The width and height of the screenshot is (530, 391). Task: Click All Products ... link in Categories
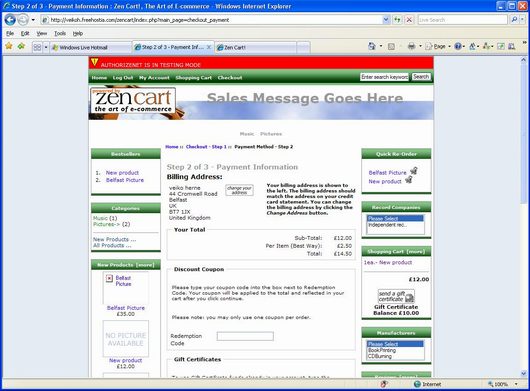click(x=112, y=245)
